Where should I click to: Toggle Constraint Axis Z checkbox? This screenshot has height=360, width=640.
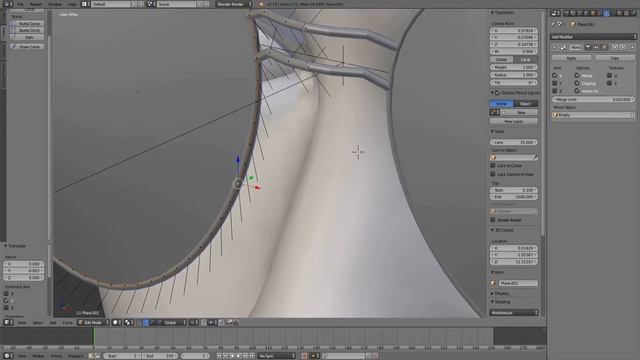tap(6, 307)
